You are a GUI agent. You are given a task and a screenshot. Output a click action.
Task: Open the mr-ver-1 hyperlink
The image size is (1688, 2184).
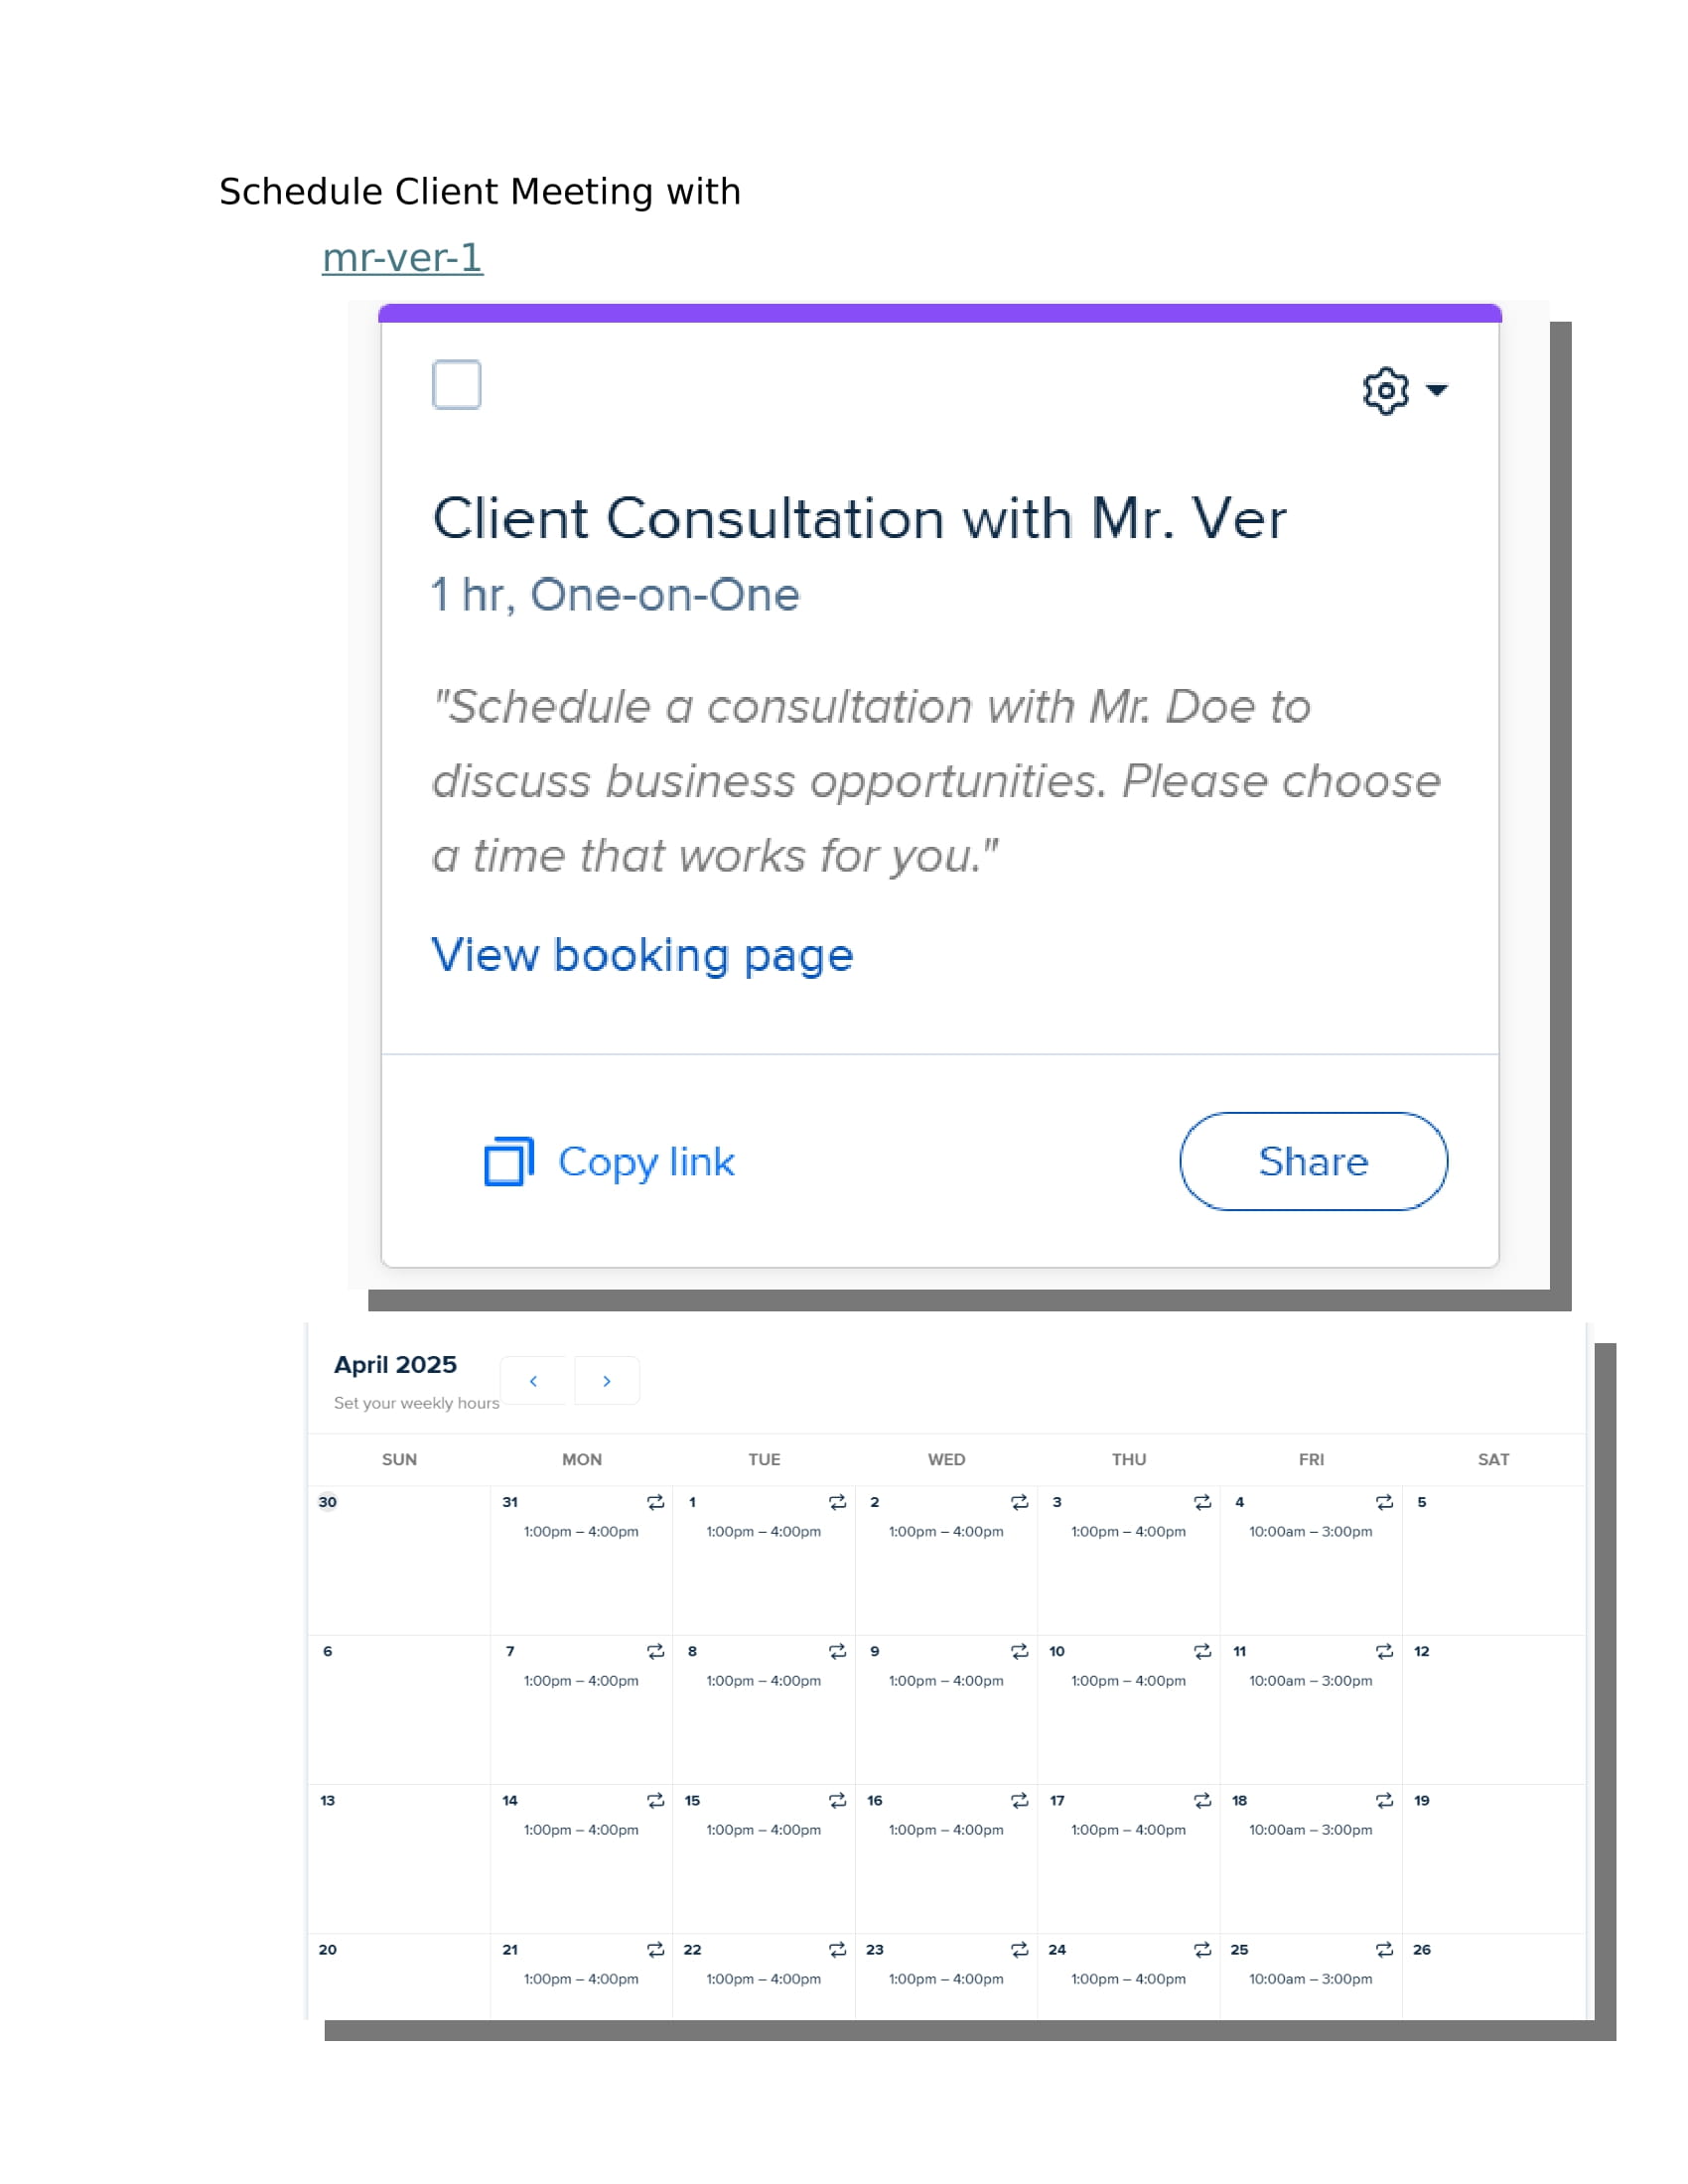402,258
